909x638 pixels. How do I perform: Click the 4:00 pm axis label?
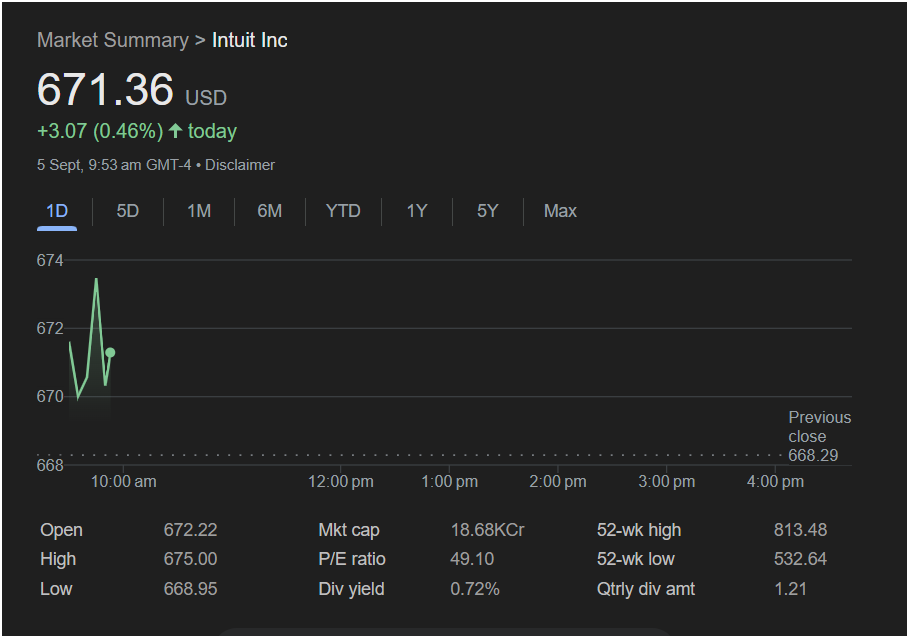pyautogui.click(x=775, y=482)
